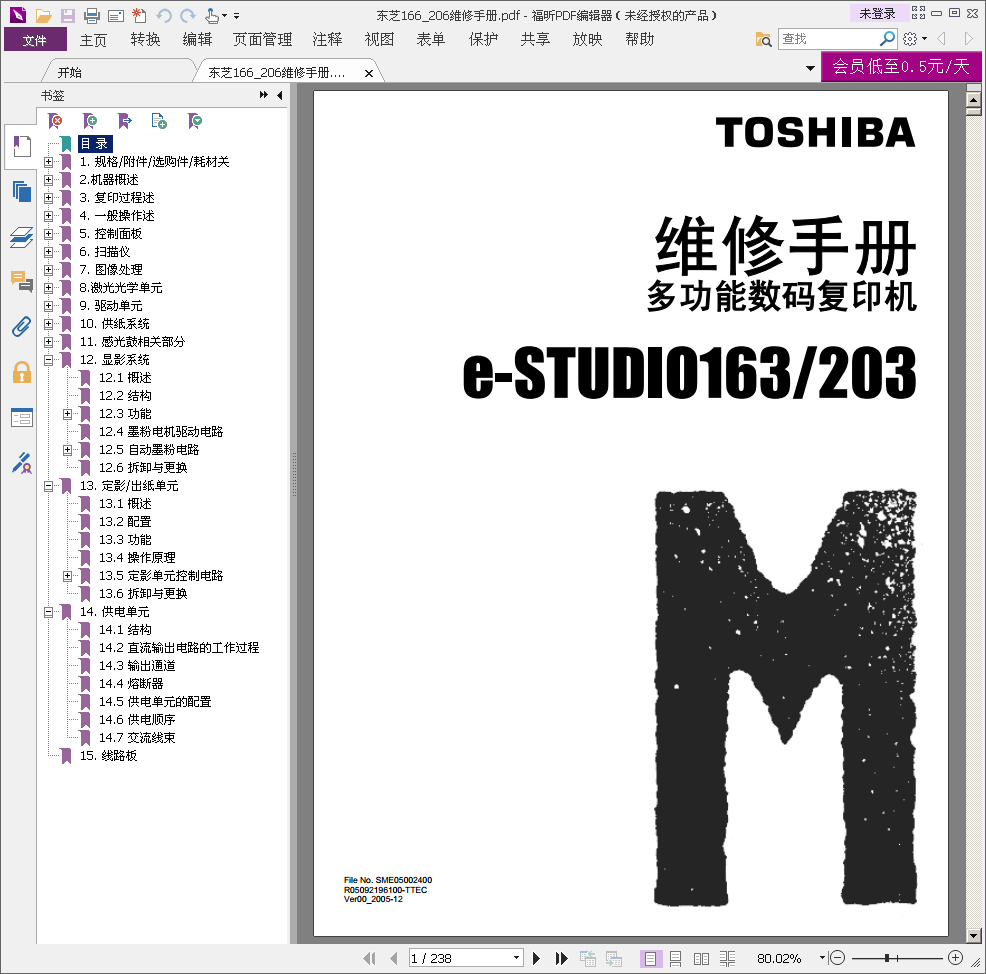This screenshot has width=986, height=974.
Task: Open the Page thumbnails sidebar icon
Action: [x=21, y=191]
